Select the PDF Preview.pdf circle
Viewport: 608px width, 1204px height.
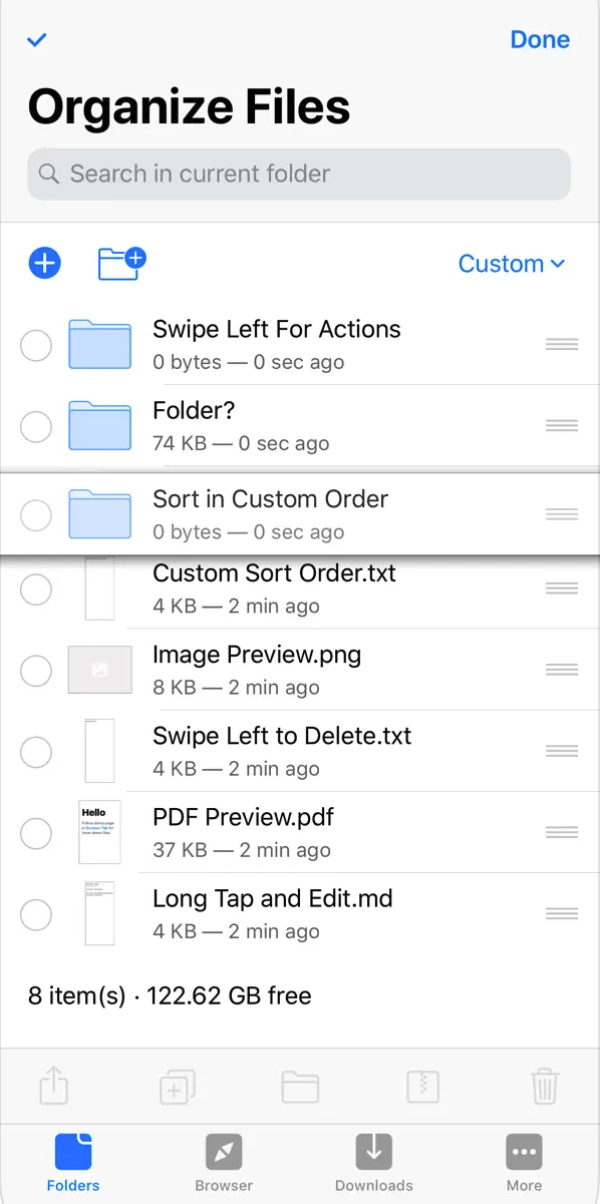[x=36, y=833]
